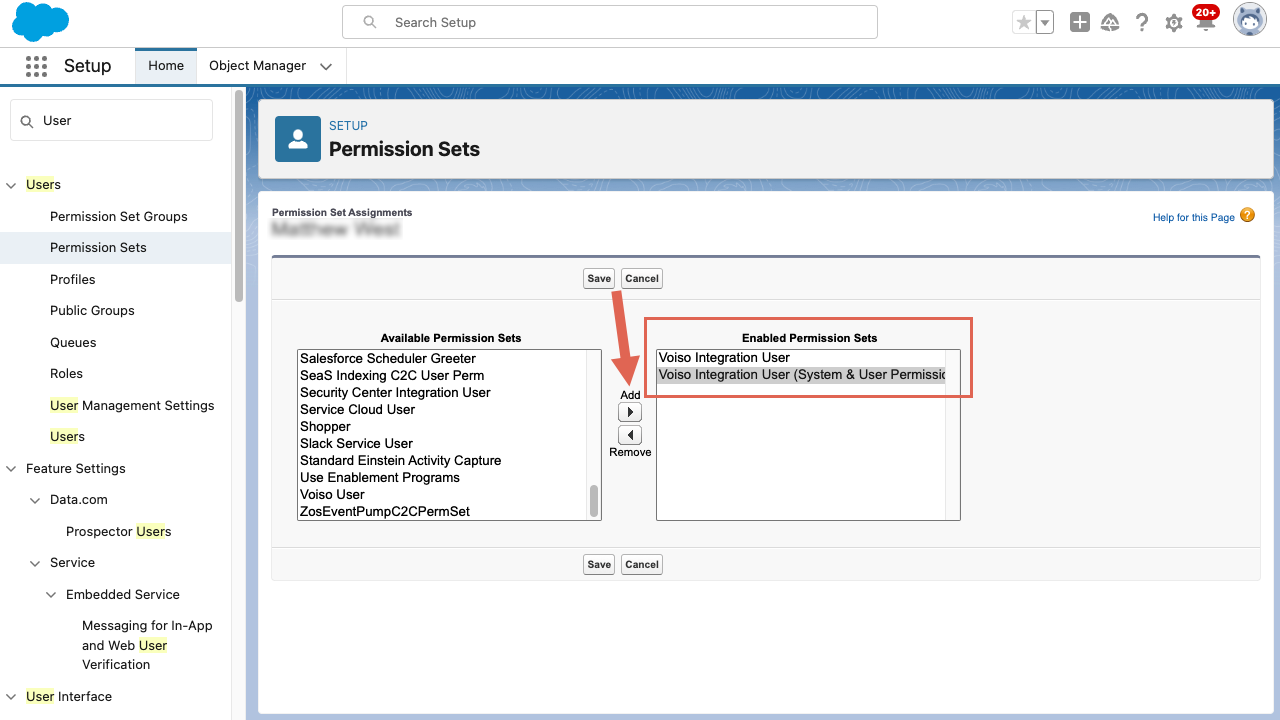This screenshot has height=720, width=1280.
Task: Click the bottom Save button
Action: tap(599, 564)
